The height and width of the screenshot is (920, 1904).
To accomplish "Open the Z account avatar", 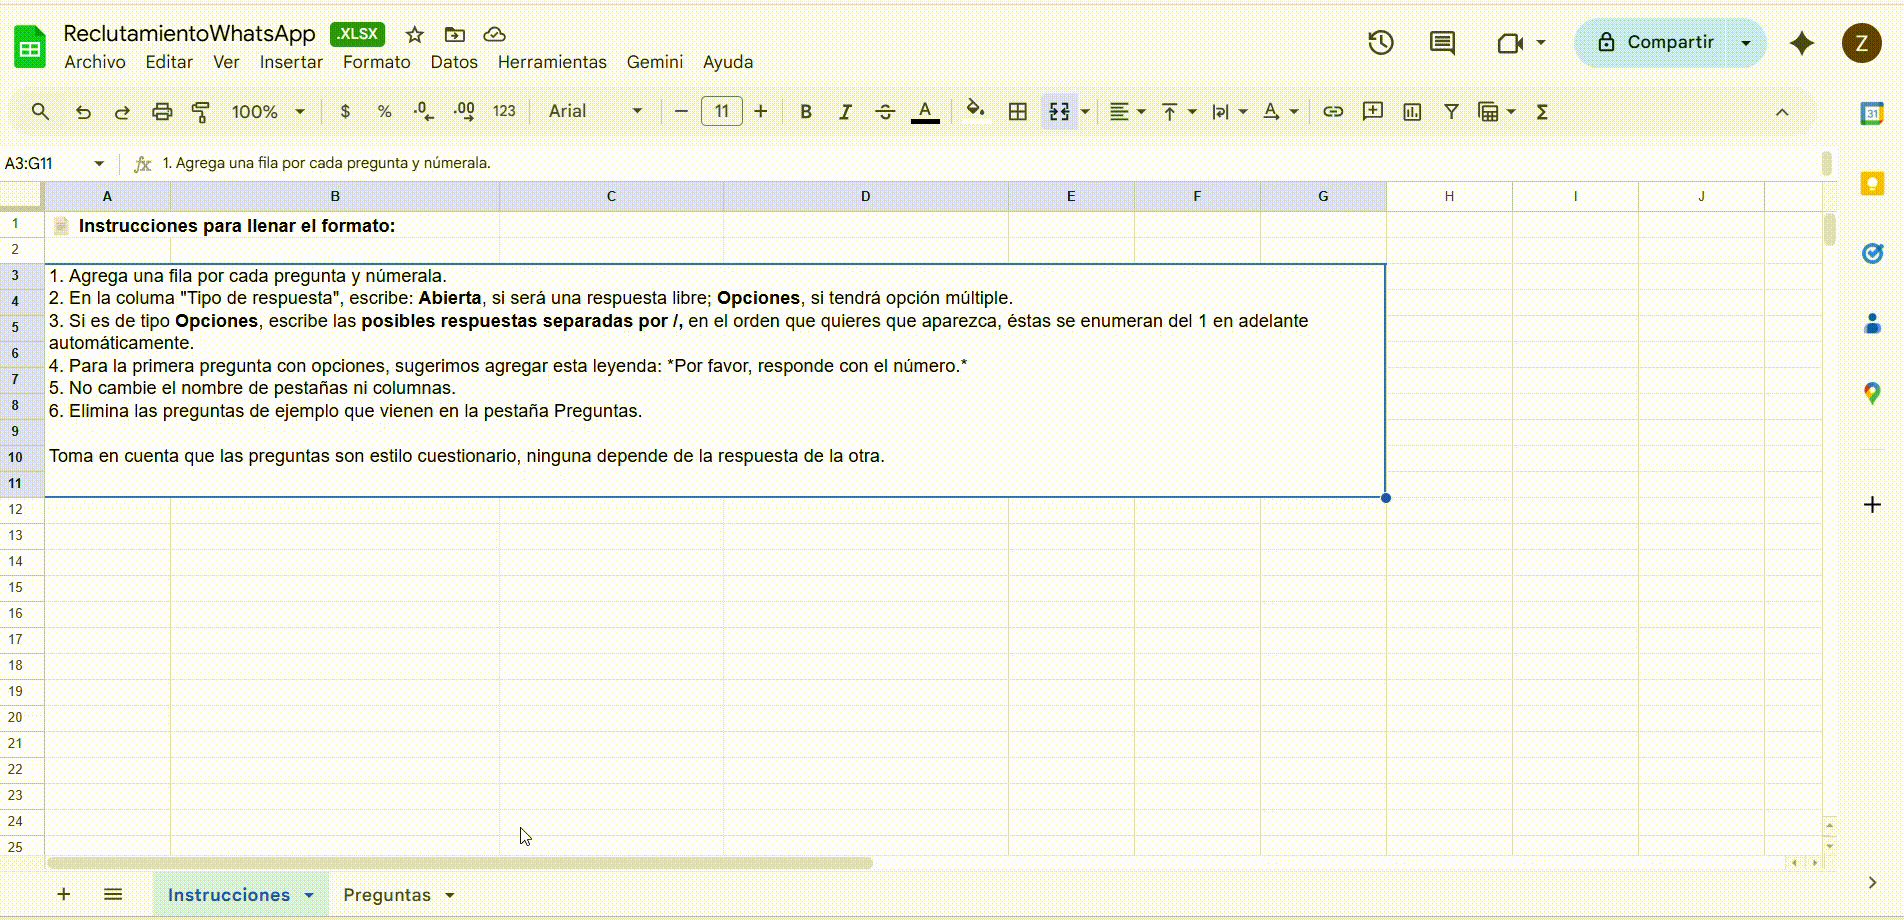I will coord(1861,43).
